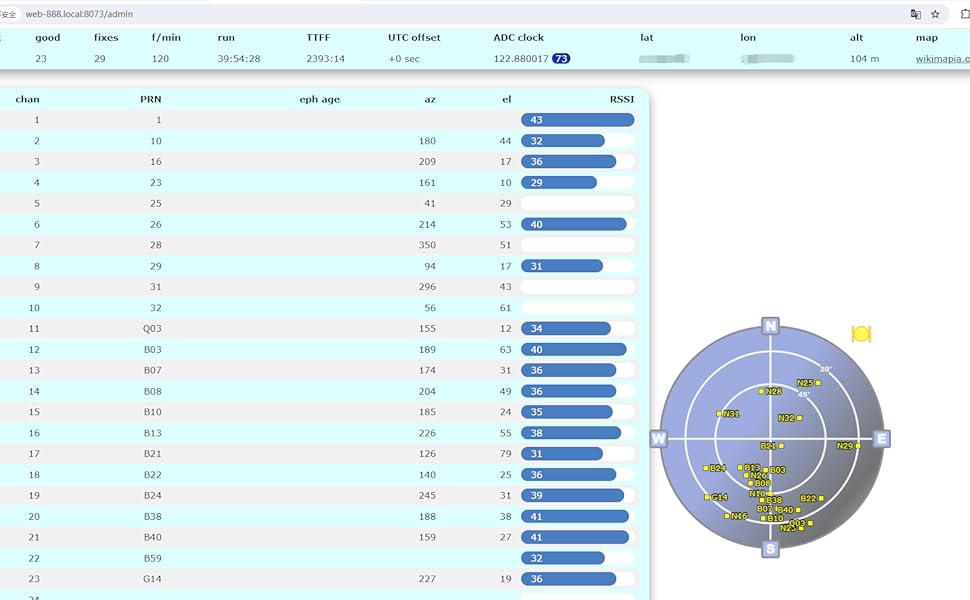The image size is (970, 600).
Task: Click the S compass marker on sky plot
Action: [x=770, y=549]
